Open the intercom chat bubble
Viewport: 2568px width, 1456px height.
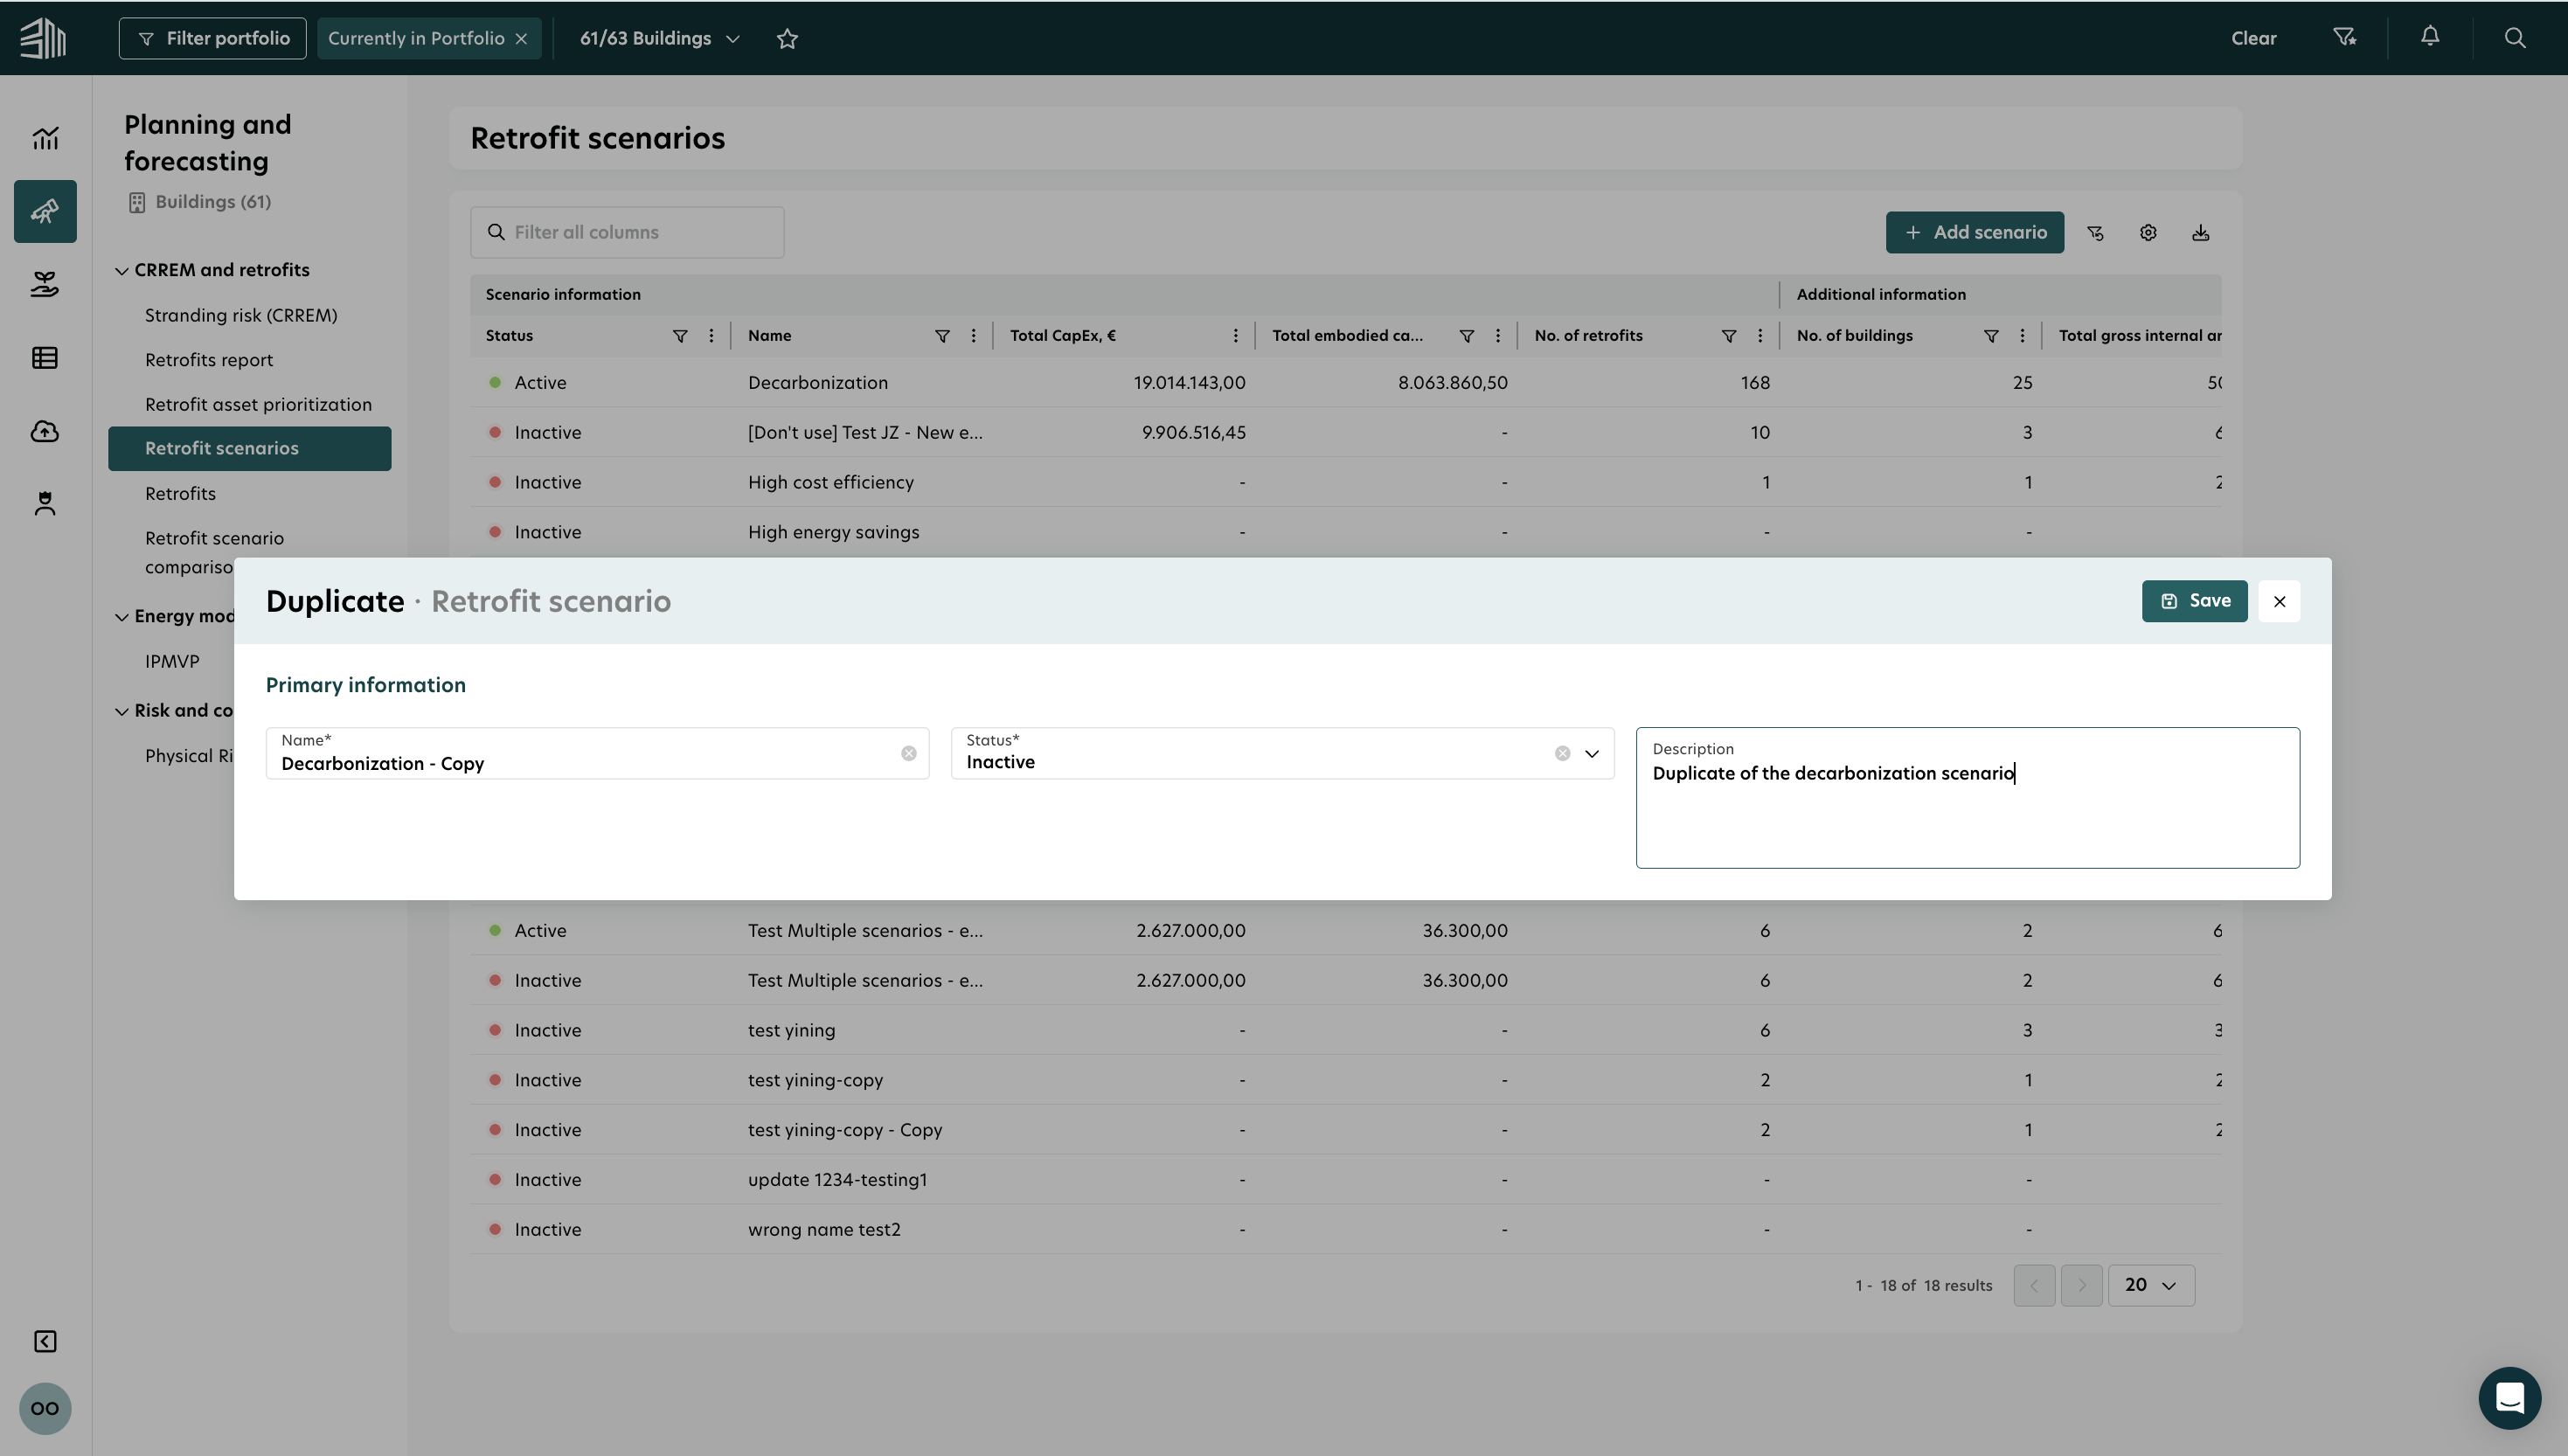(x=2509, y=1397)
